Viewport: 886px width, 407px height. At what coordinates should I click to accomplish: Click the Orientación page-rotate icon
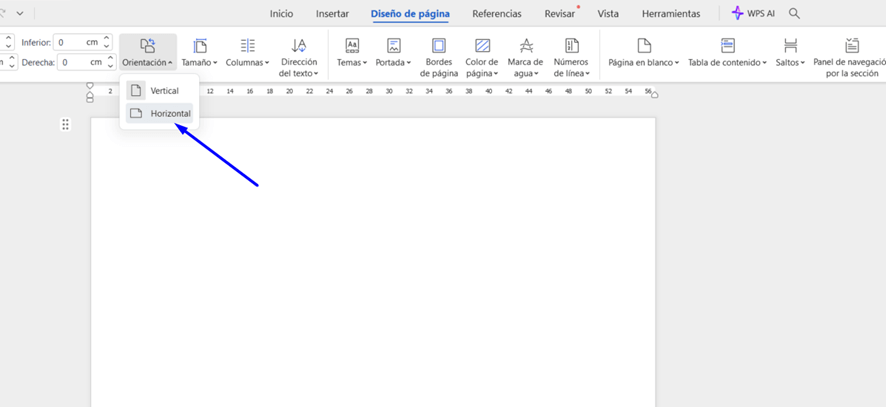coord(147,46)
